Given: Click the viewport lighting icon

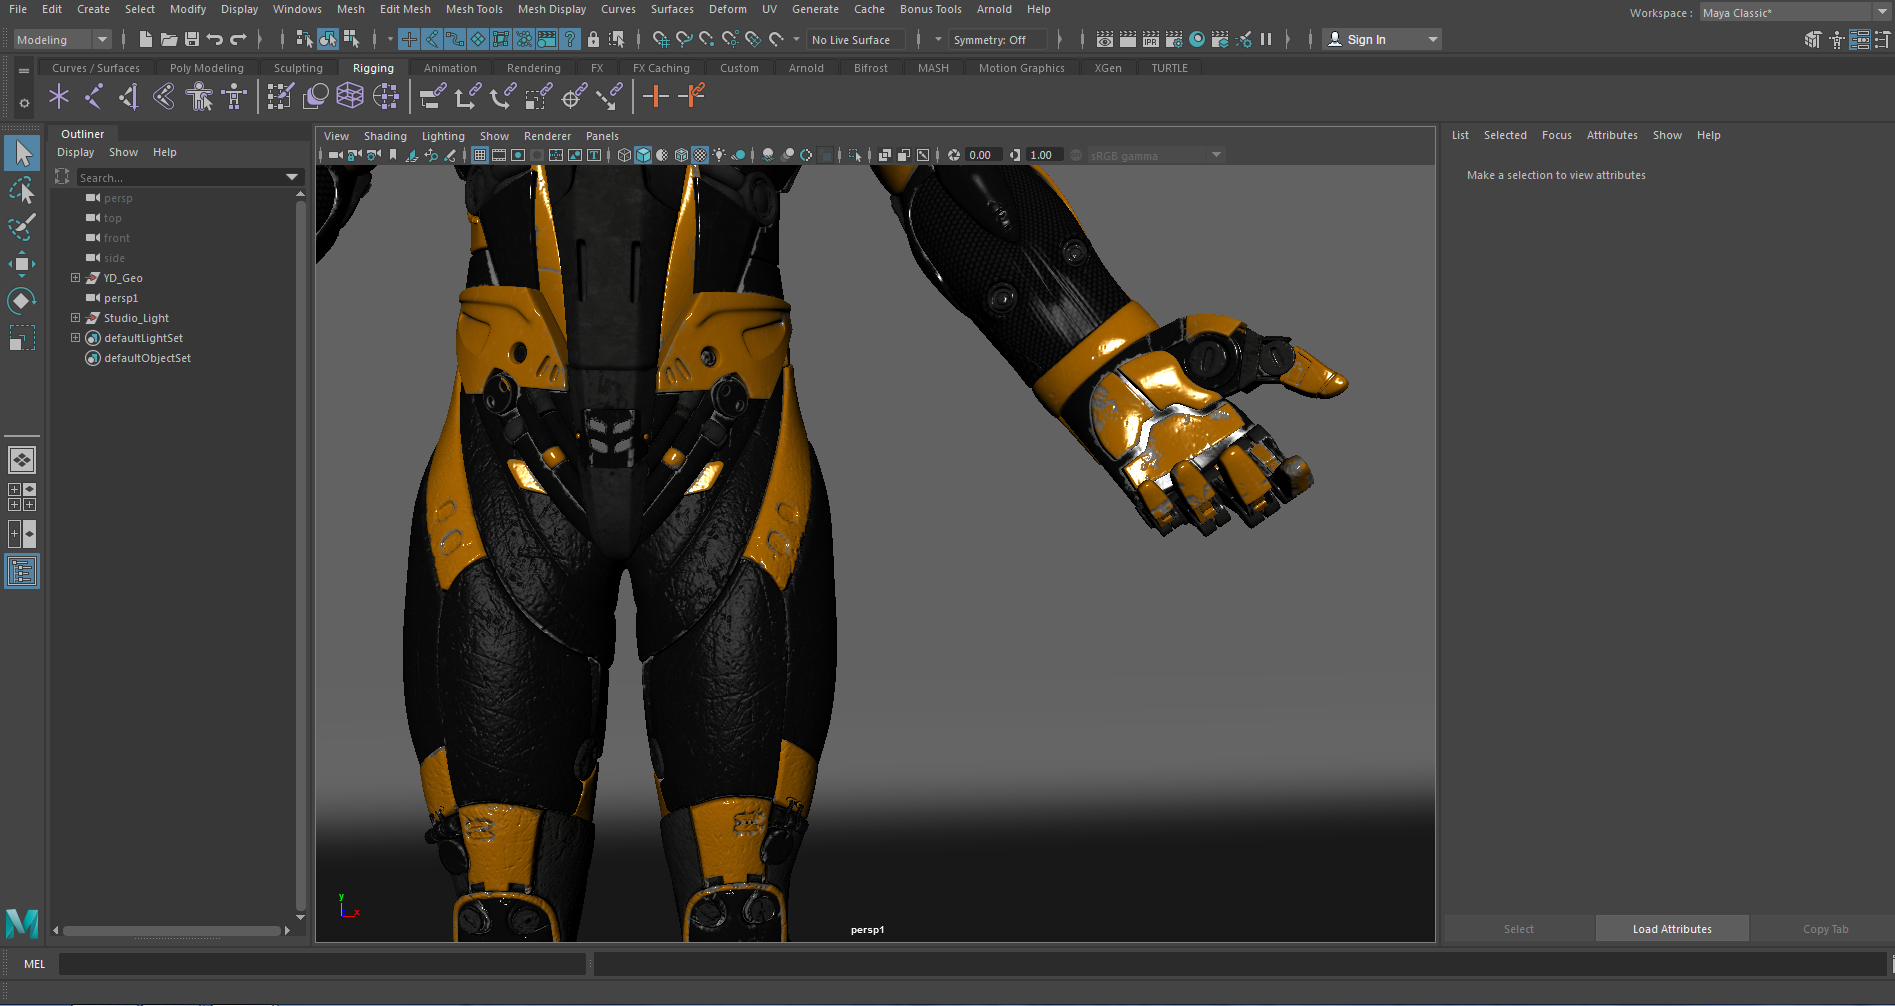Looking at the screenshot, I should 719,155.
